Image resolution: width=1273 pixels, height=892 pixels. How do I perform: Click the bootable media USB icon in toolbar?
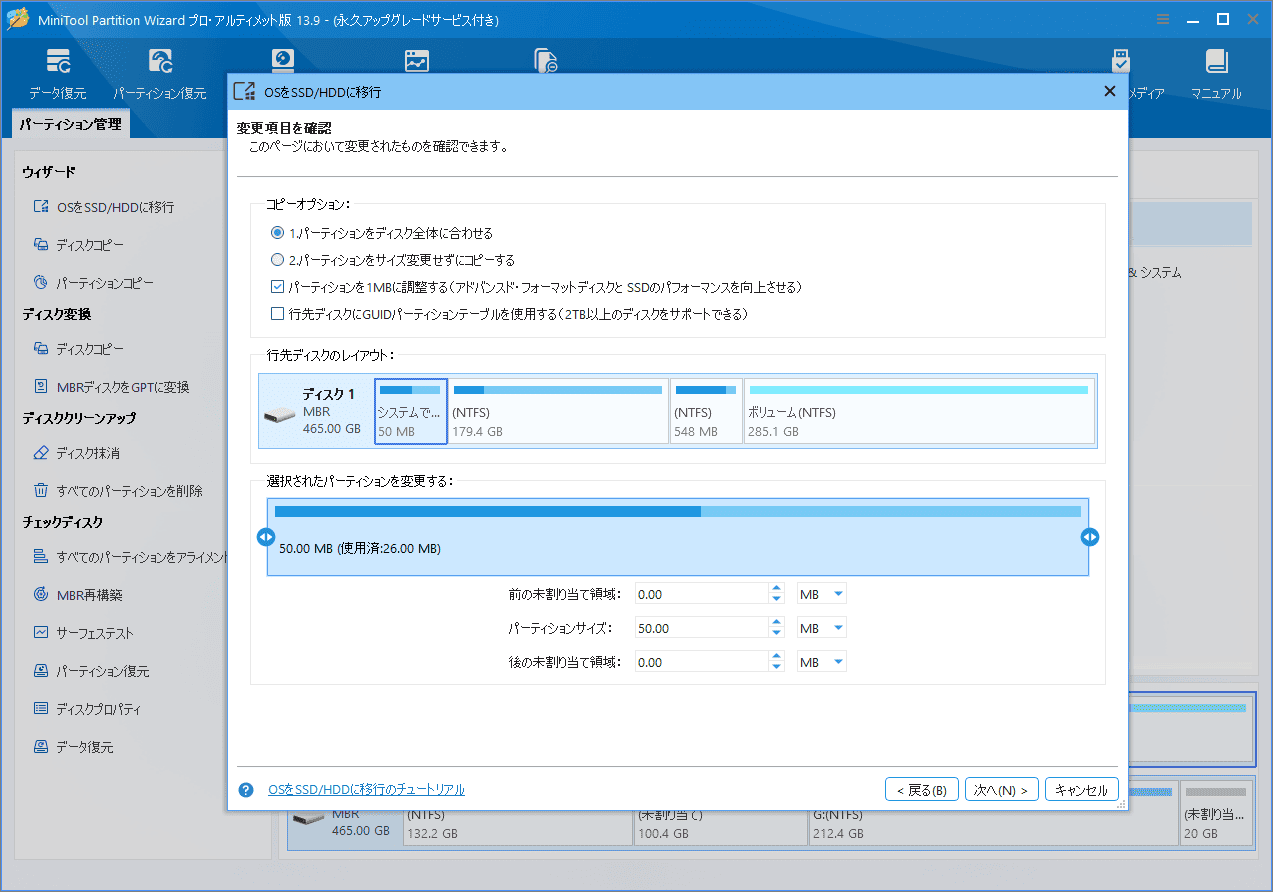[x=1121, y=62]
